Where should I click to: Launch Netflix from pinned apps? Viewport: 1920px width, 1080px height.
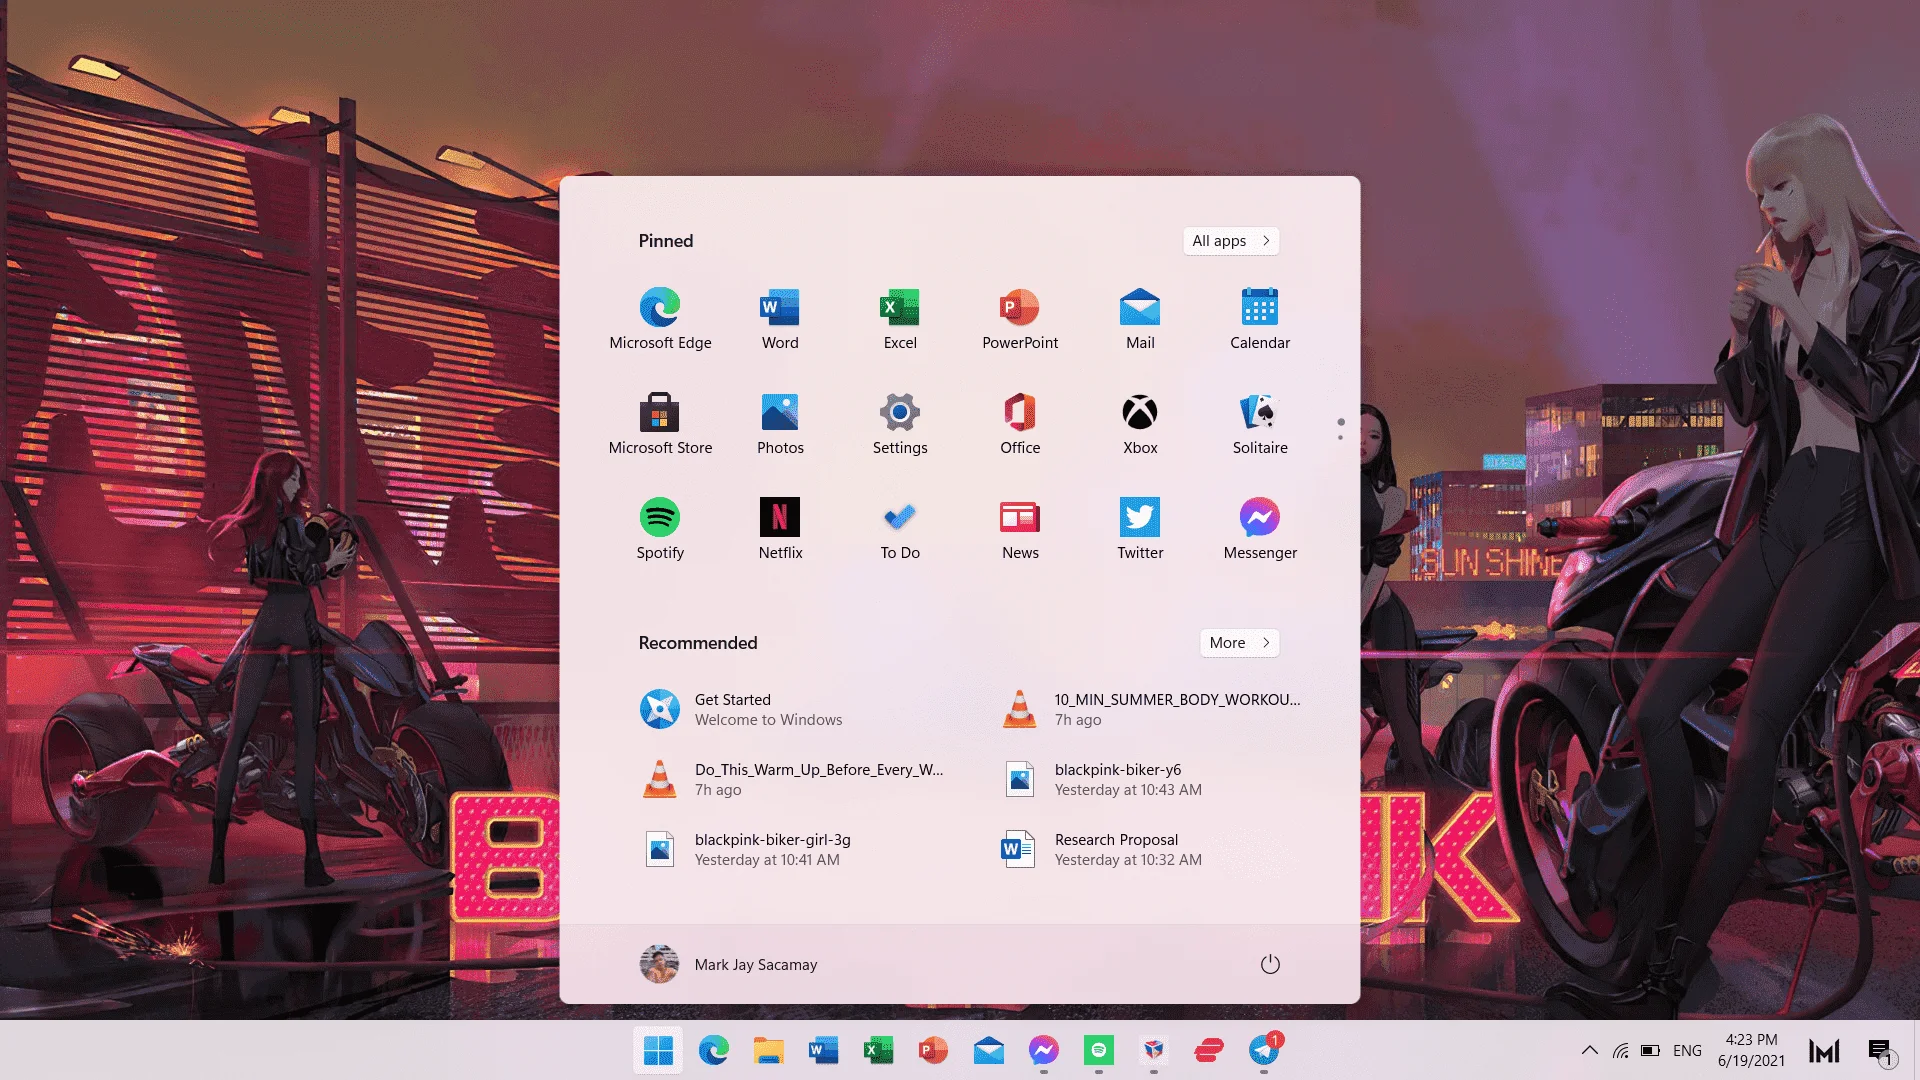tap(780, 529)
